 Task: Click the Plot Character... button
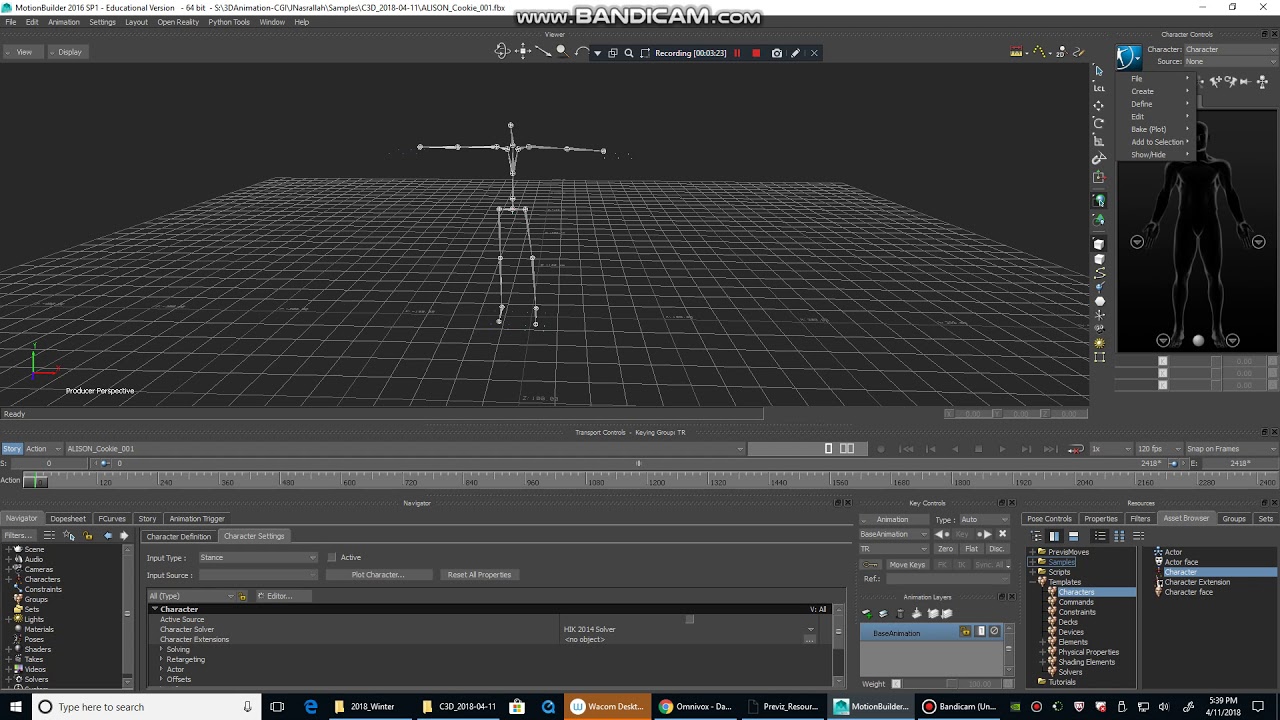378,575
